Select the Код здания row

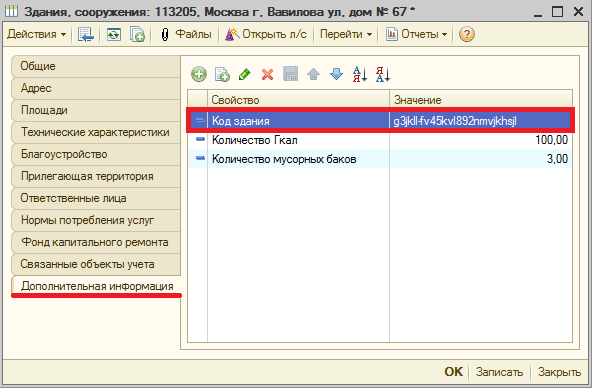(x=380, y=121)
